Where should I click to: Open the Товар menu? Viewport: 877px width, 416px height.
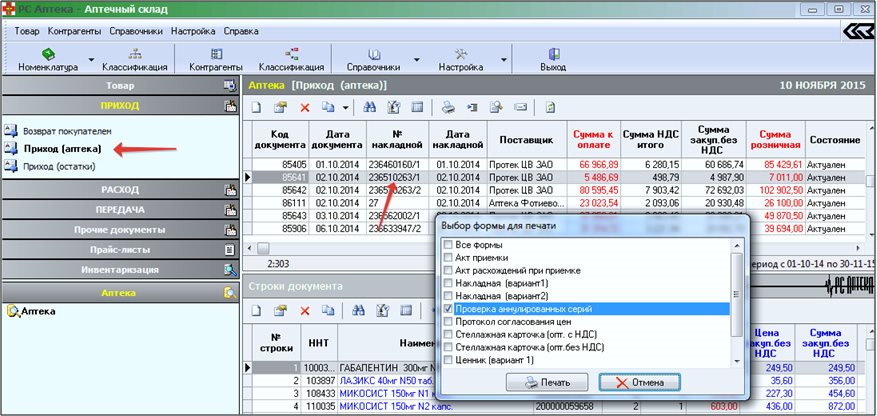[x=27, y=31]
